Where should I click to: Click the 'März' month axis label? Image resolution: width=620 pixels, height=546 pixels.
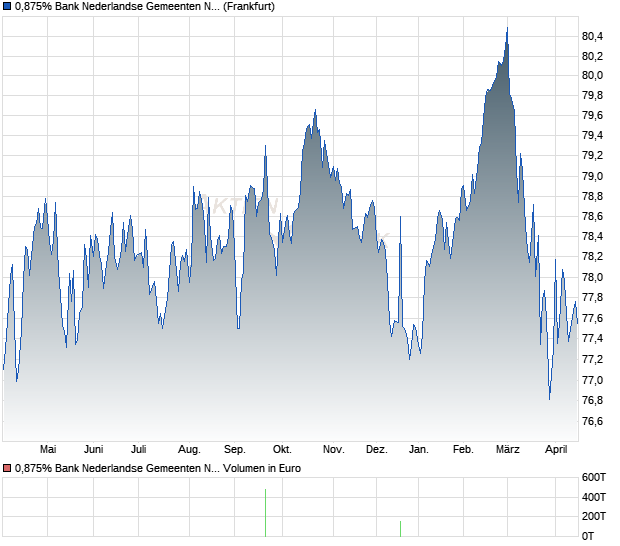click(508, 450)
